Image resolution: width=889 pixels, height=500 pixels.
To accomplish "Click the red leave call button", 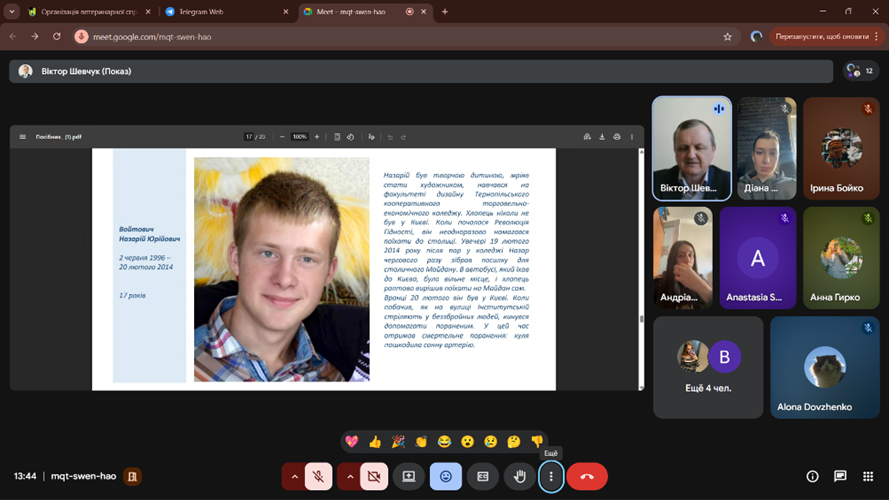I will (587, 477).
